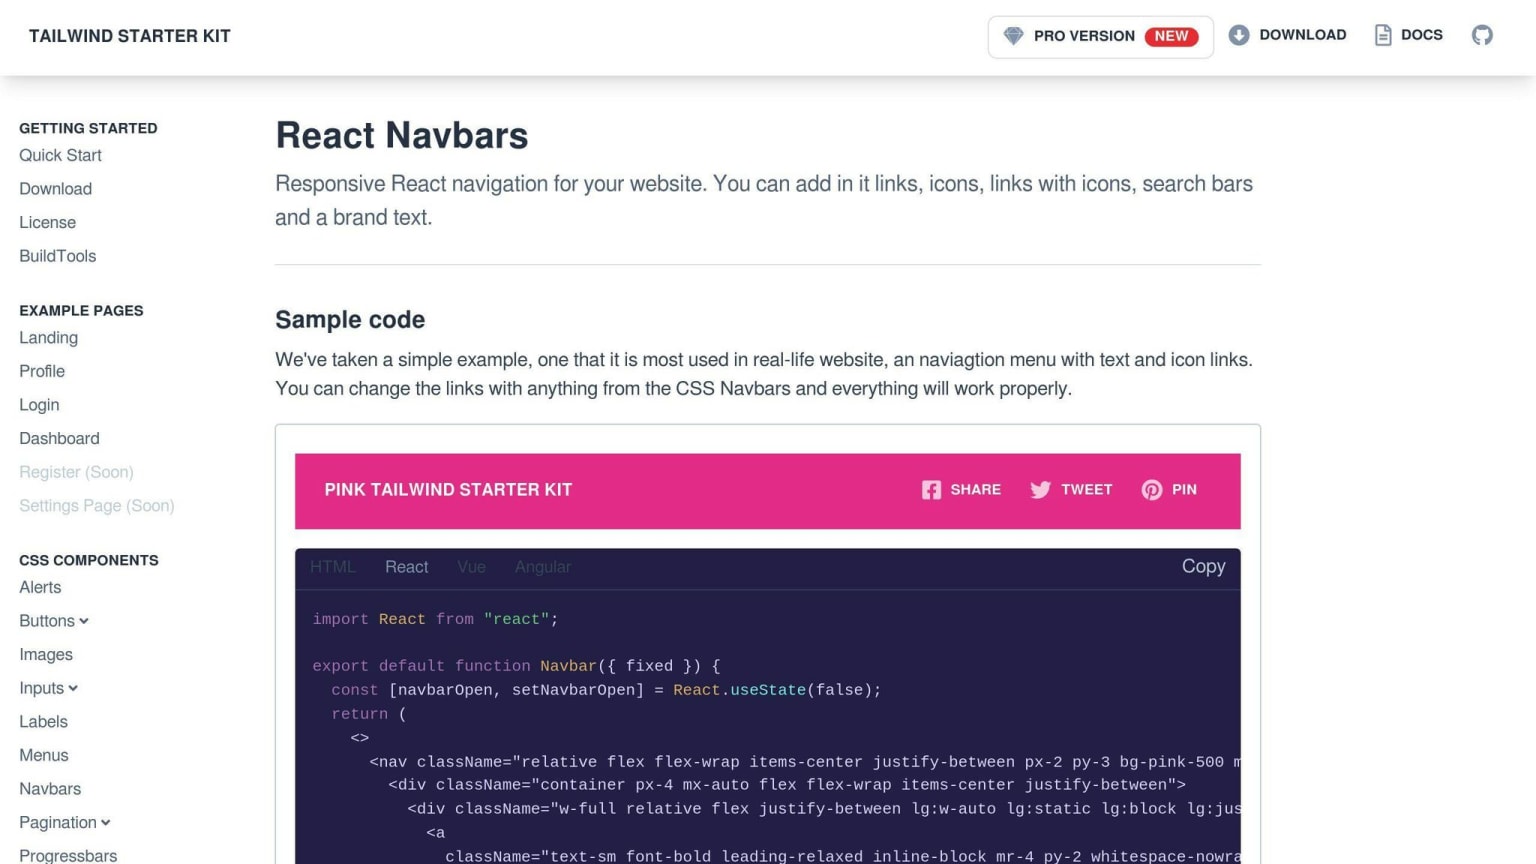Click the Facebook share icon
The height and width of the screenshot is (864, 1536).
(931, 490)
